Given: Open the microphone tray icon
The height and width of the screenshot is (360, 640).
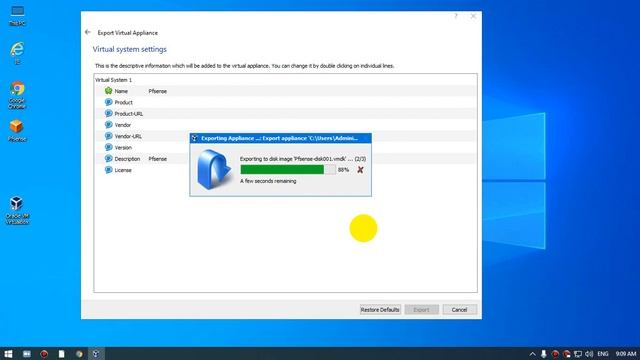Looking at the screenshot, I should tap(544, 354).
